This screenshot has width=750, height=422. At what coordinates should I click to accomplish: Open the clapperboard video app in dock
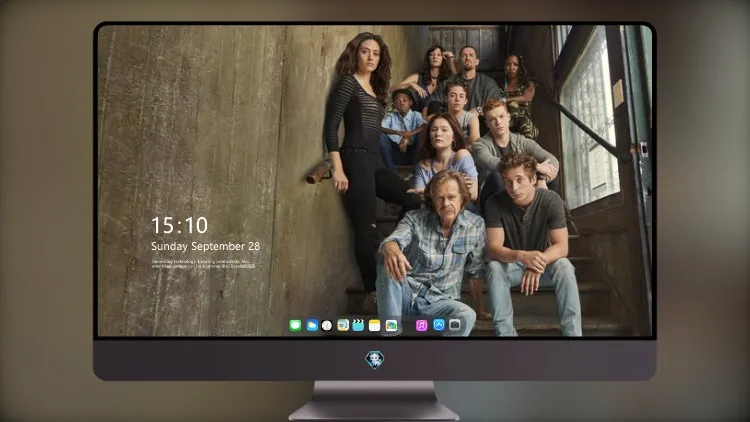[358, 325]
